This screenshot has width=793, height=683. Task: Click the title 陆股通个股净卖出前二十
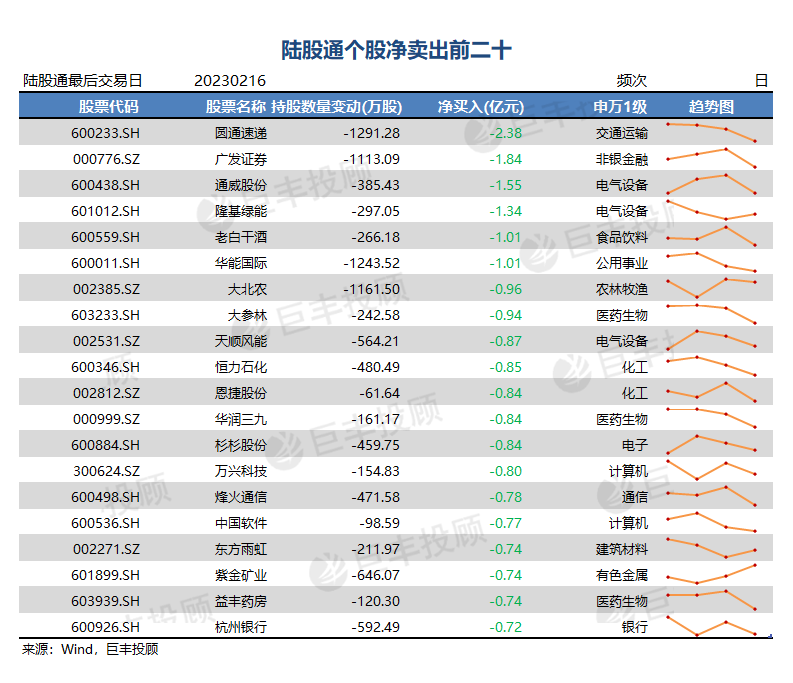click(396, 51)
